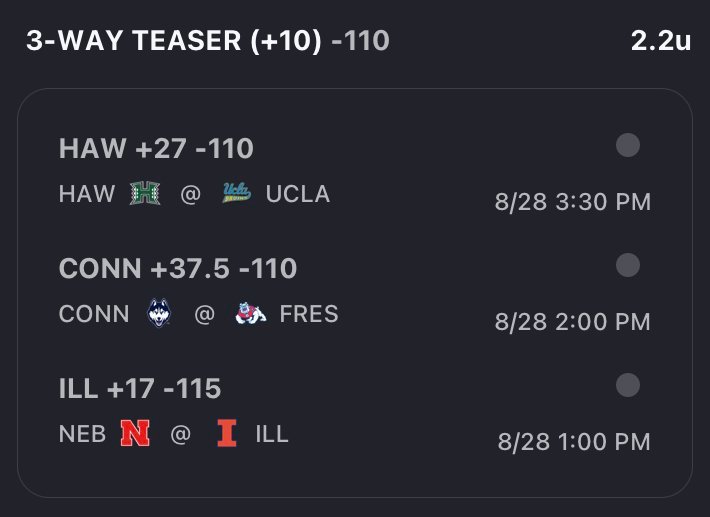This screenshot has width=710, height=517.
Task: Click the UCLA team abbreviation
Action: [x=297, y=194]
